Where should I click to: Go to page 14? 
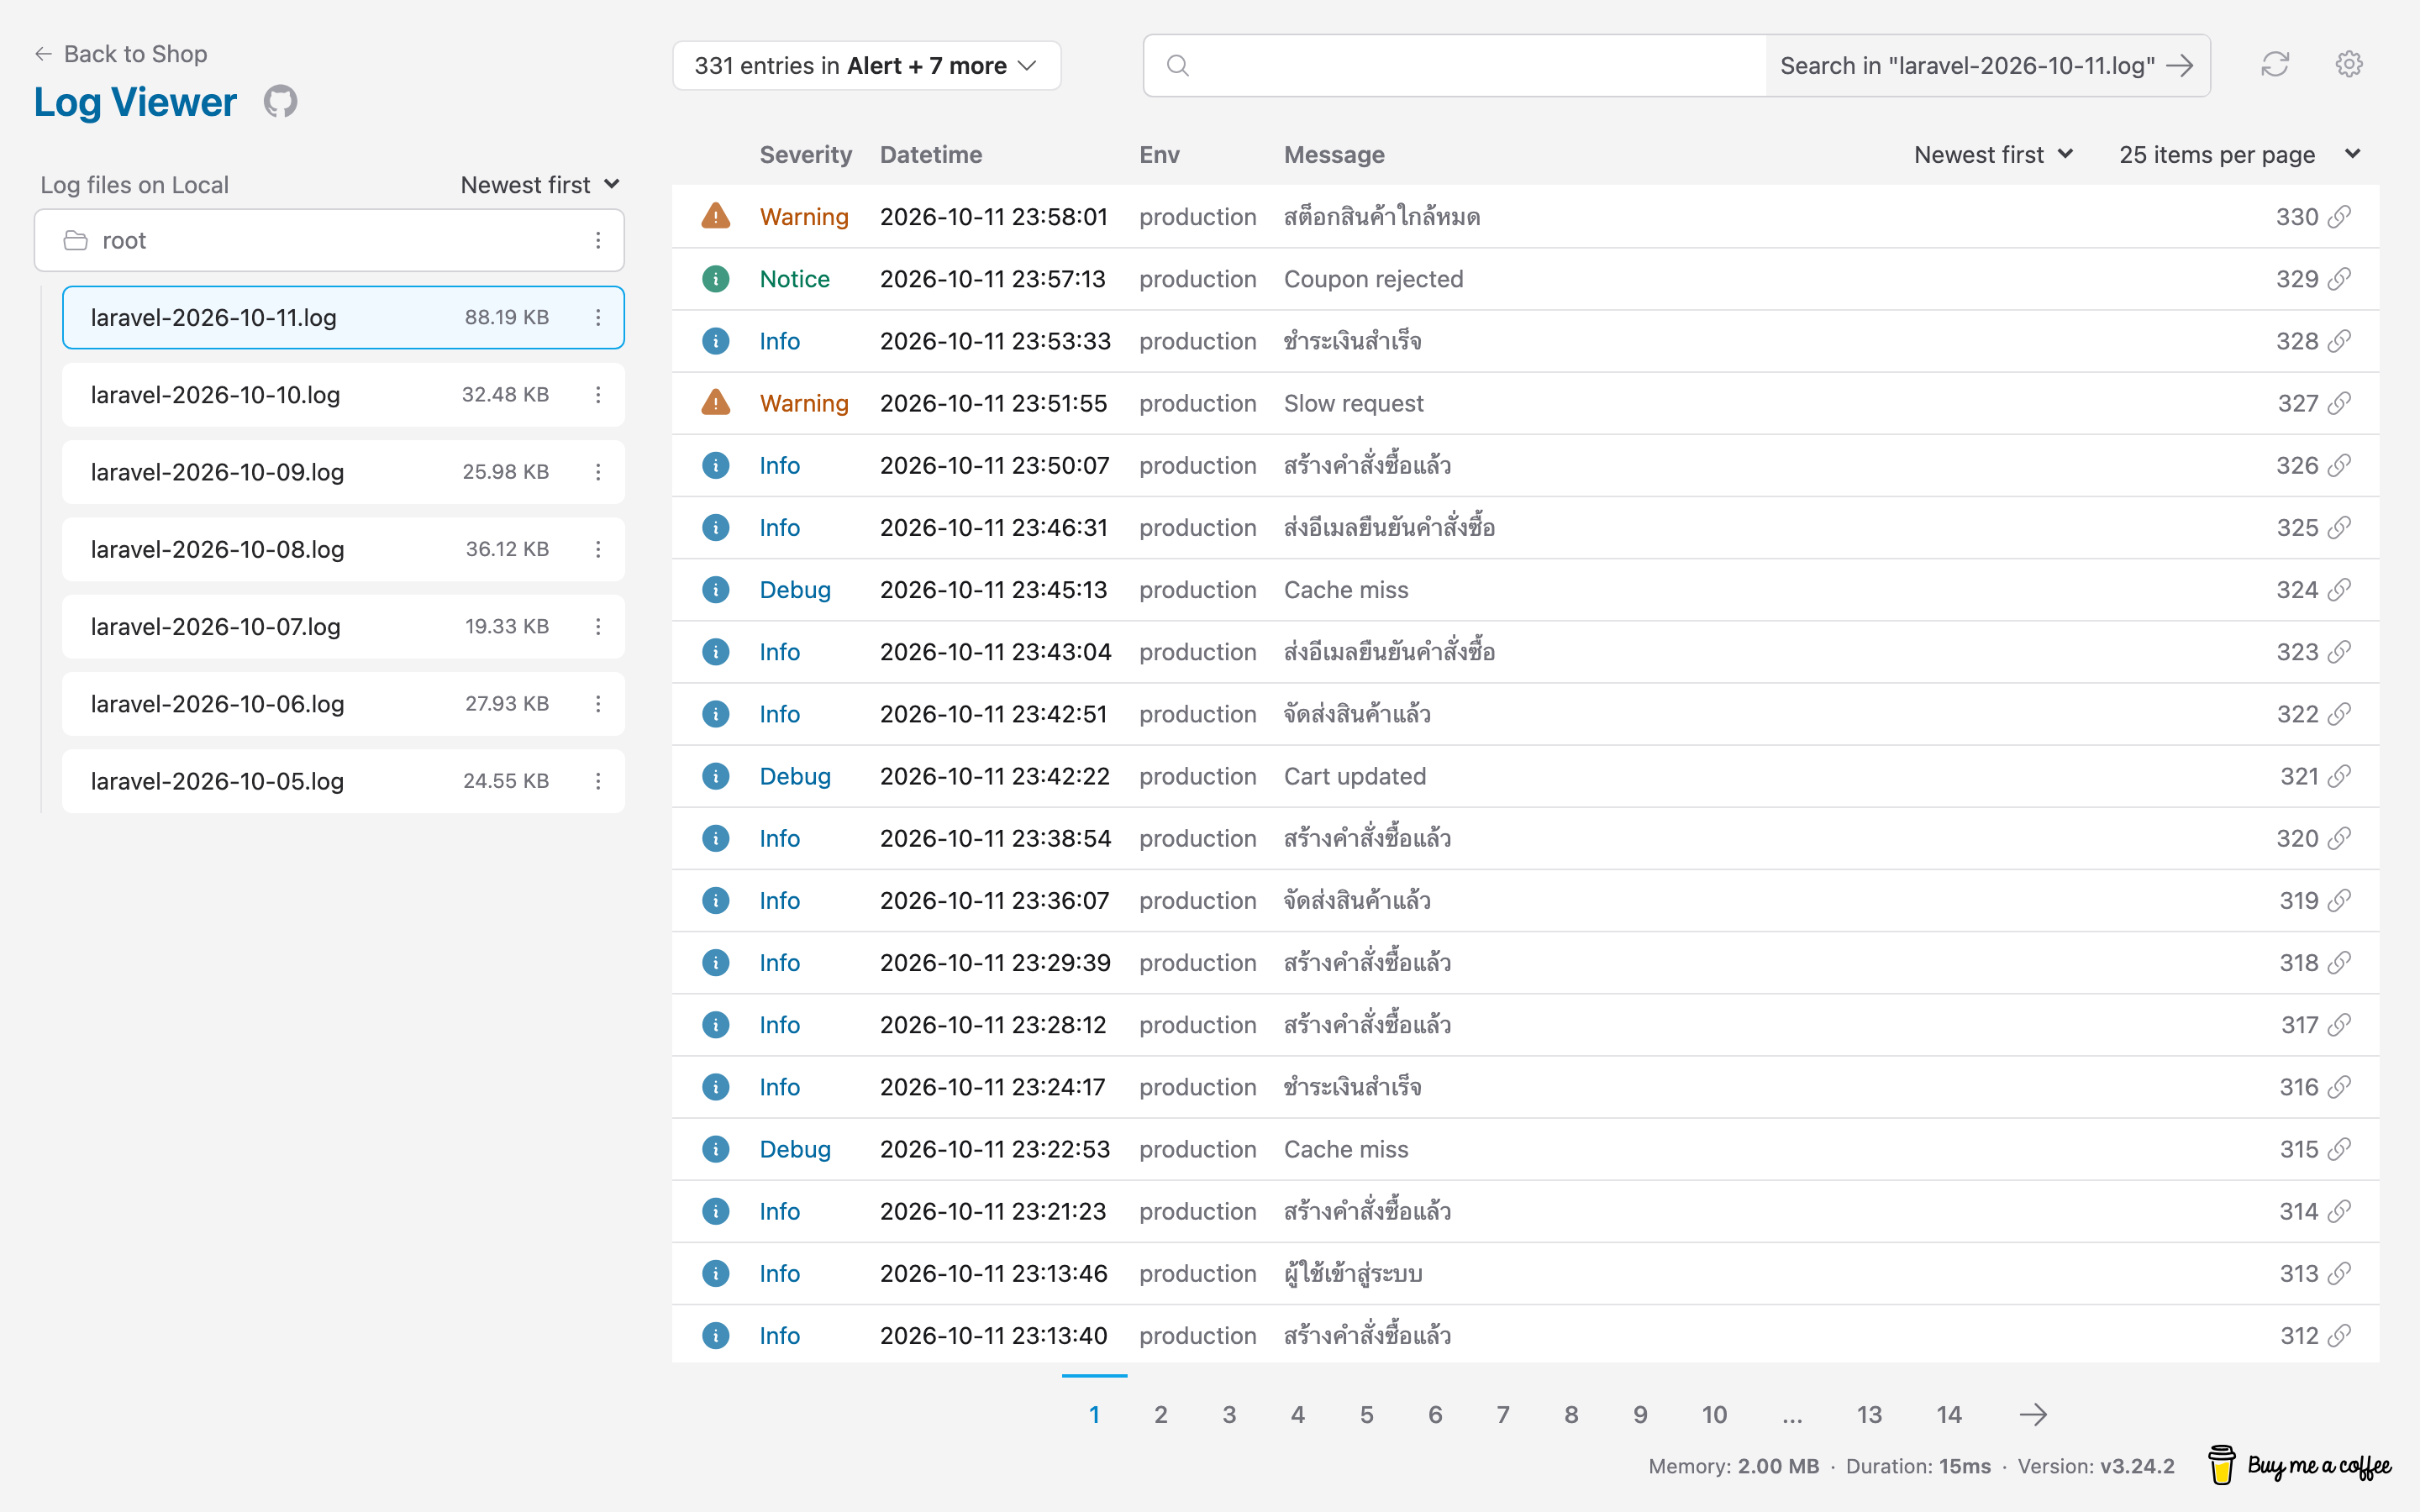1948,1414
